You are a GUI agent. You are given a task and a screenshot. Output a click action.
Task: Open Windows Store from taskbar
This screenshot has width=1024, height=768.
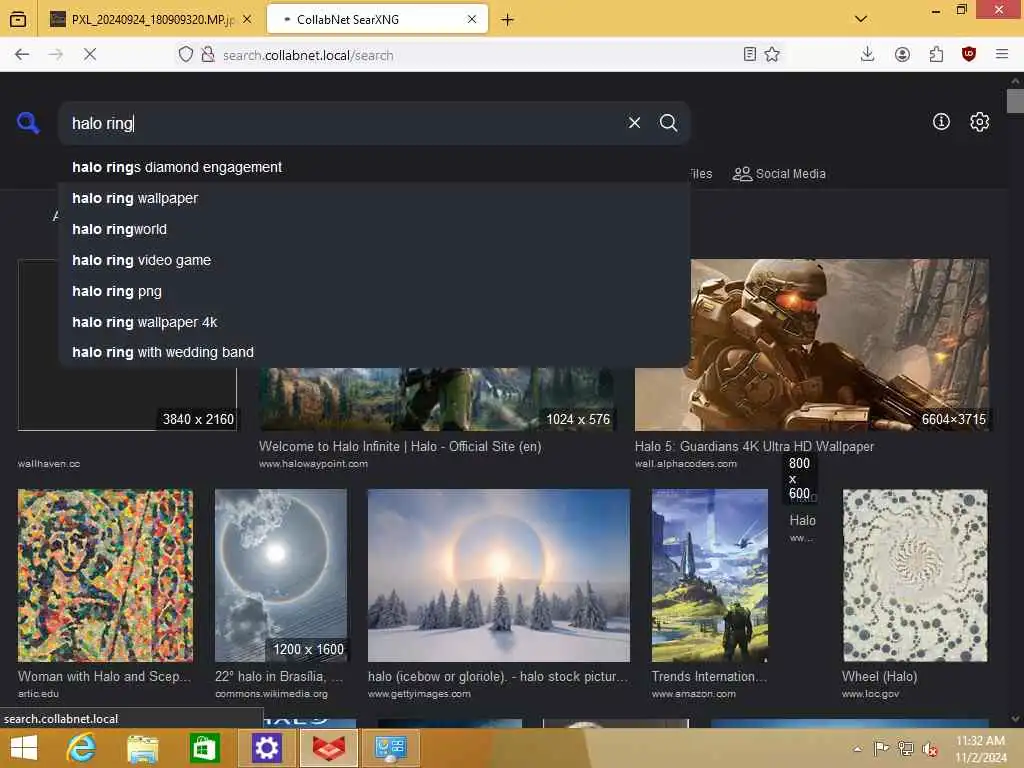coord(204,748)
